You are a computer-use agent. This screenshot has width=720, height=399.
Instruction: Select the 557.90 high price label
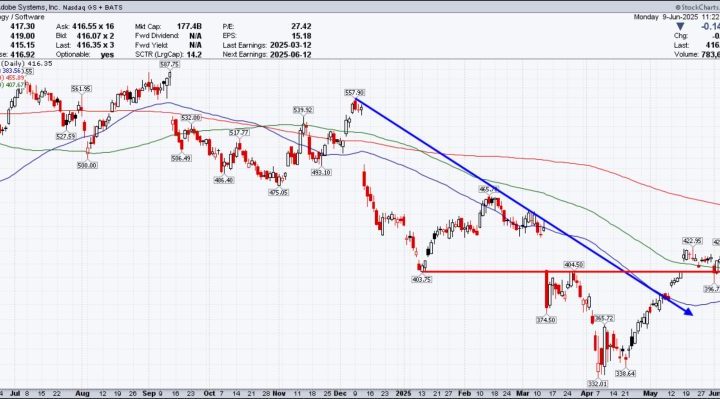point(354,93)
